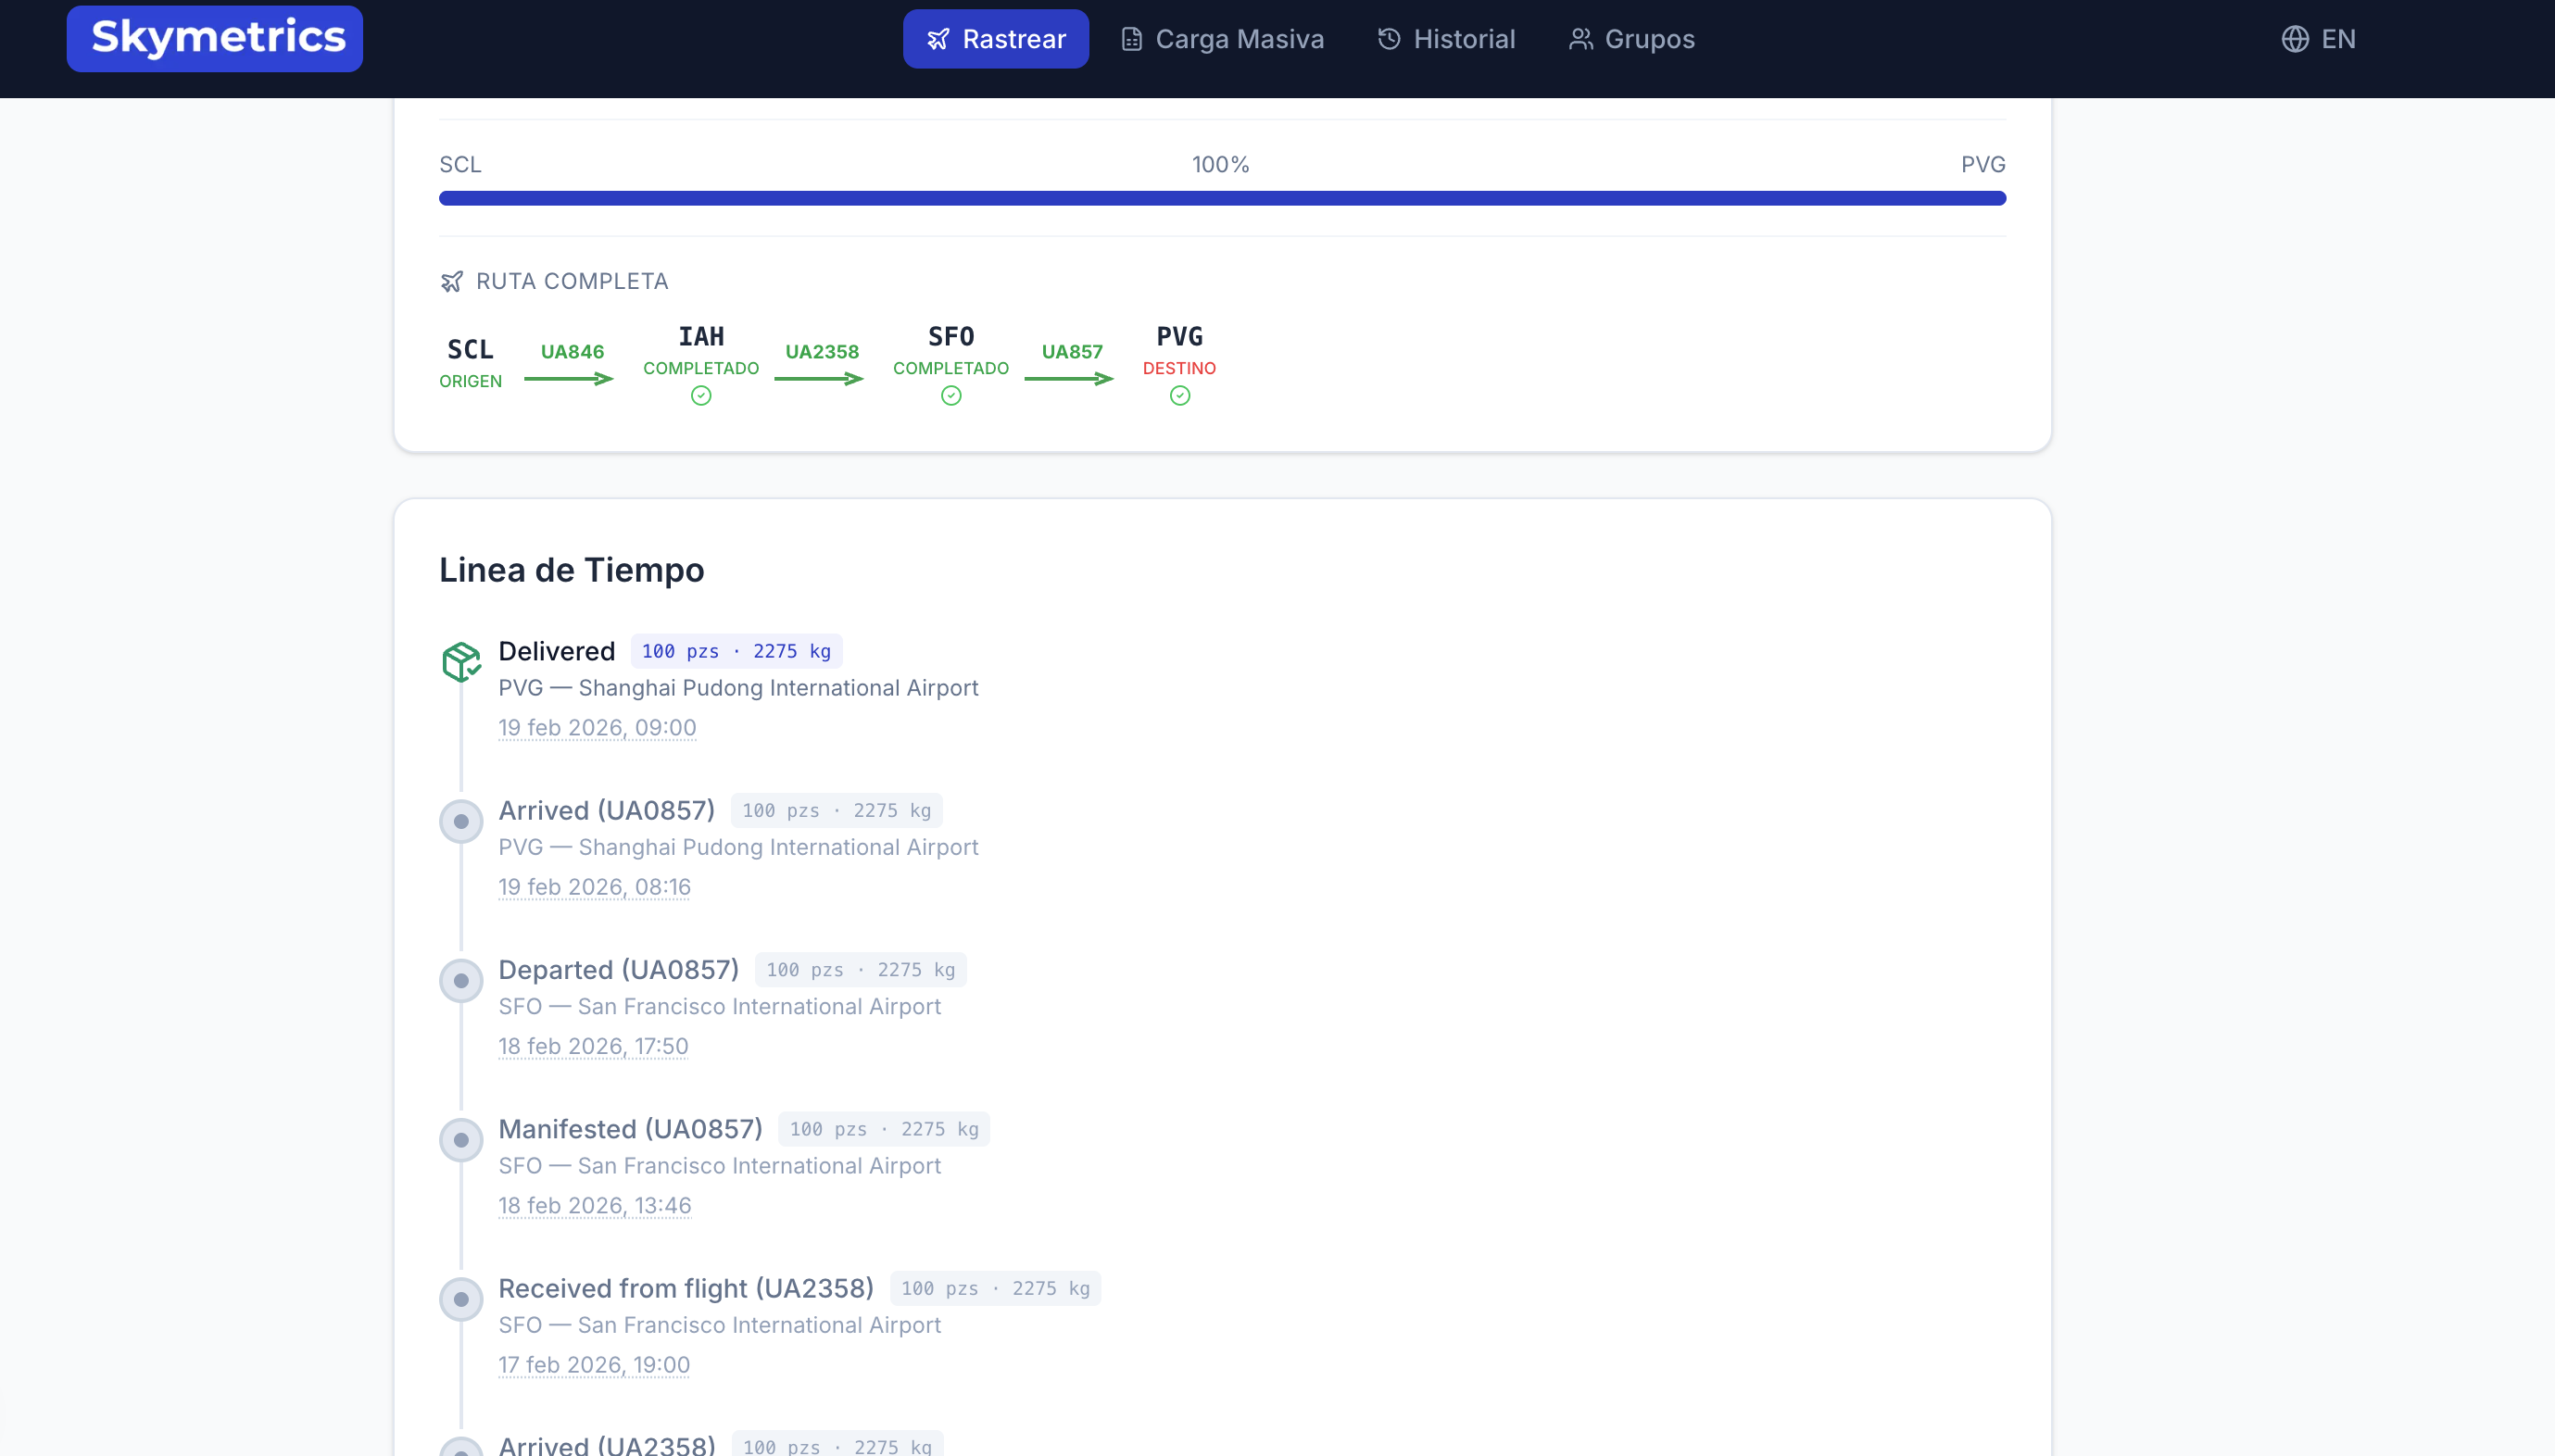Open the Historial section
This screenshot has width=2555, height=1456.
(1446, 39)
